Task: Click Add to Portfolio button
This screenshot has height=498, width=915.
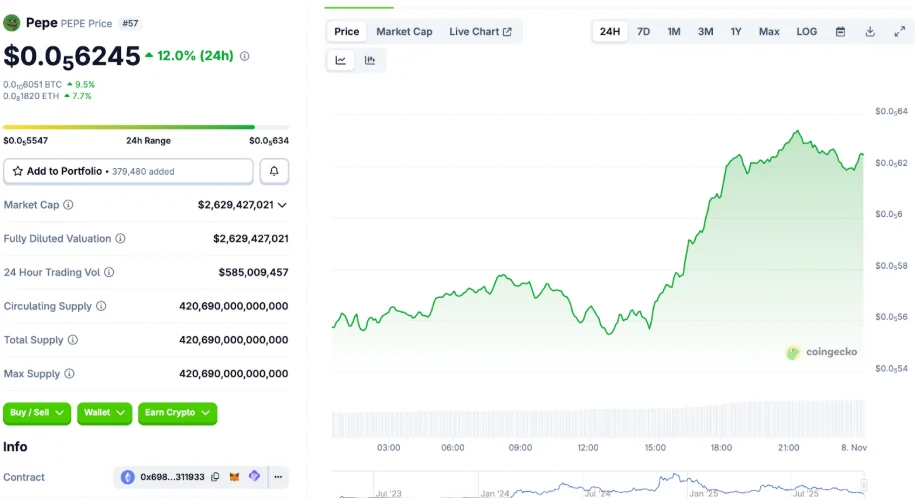Action: coord(128,171)
